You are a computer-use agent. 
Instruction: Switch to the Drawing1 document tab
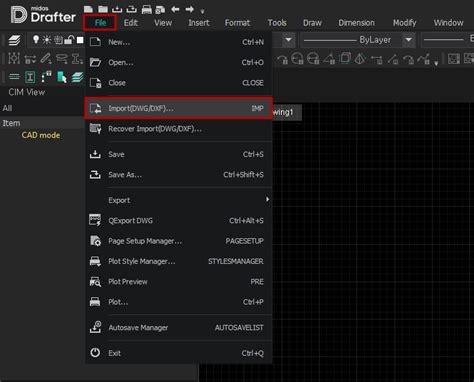point(287,112)
